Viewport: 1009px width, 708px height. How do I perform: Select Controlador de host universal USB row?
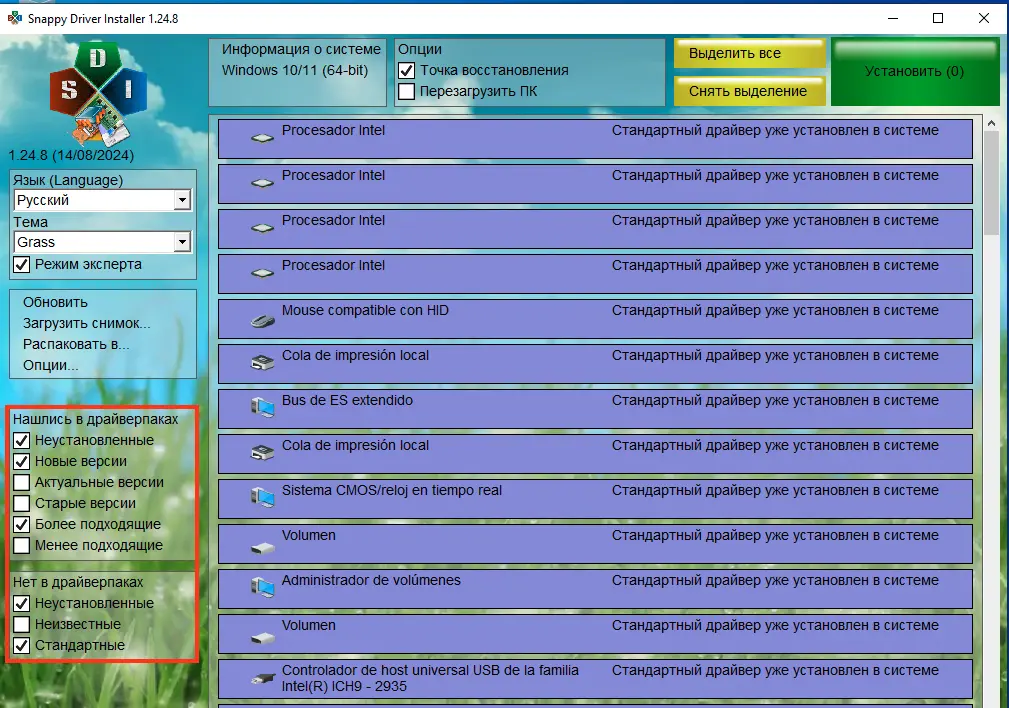click(x=595, y=679)
